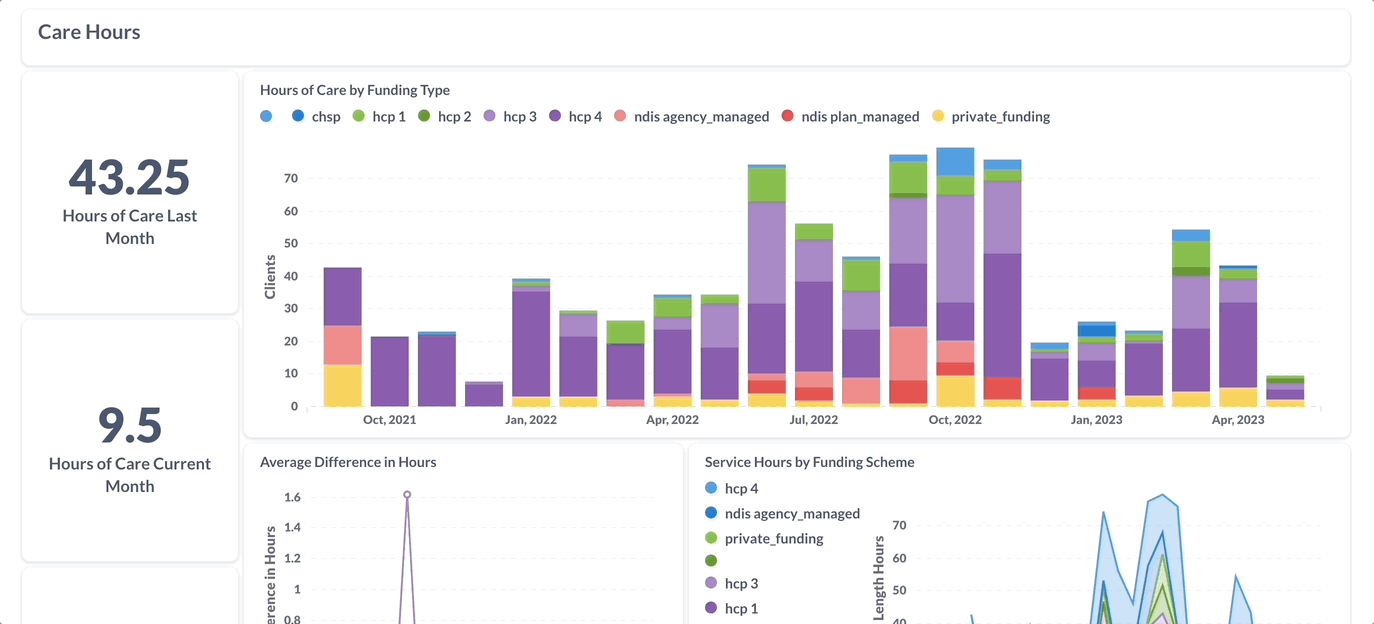
Task: Click the unlabeled light blue legend dot in bar chart
Action: (266, 117)
